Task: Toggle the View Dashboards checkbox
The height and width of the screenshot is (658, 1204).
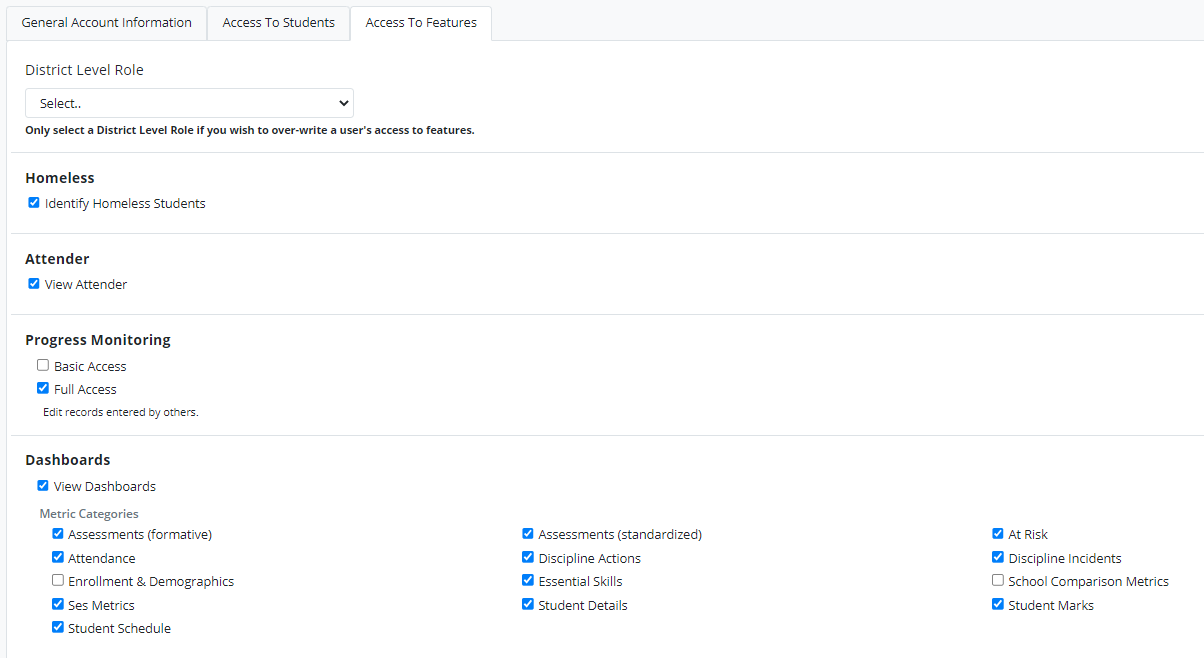Action: coord(43,486)
